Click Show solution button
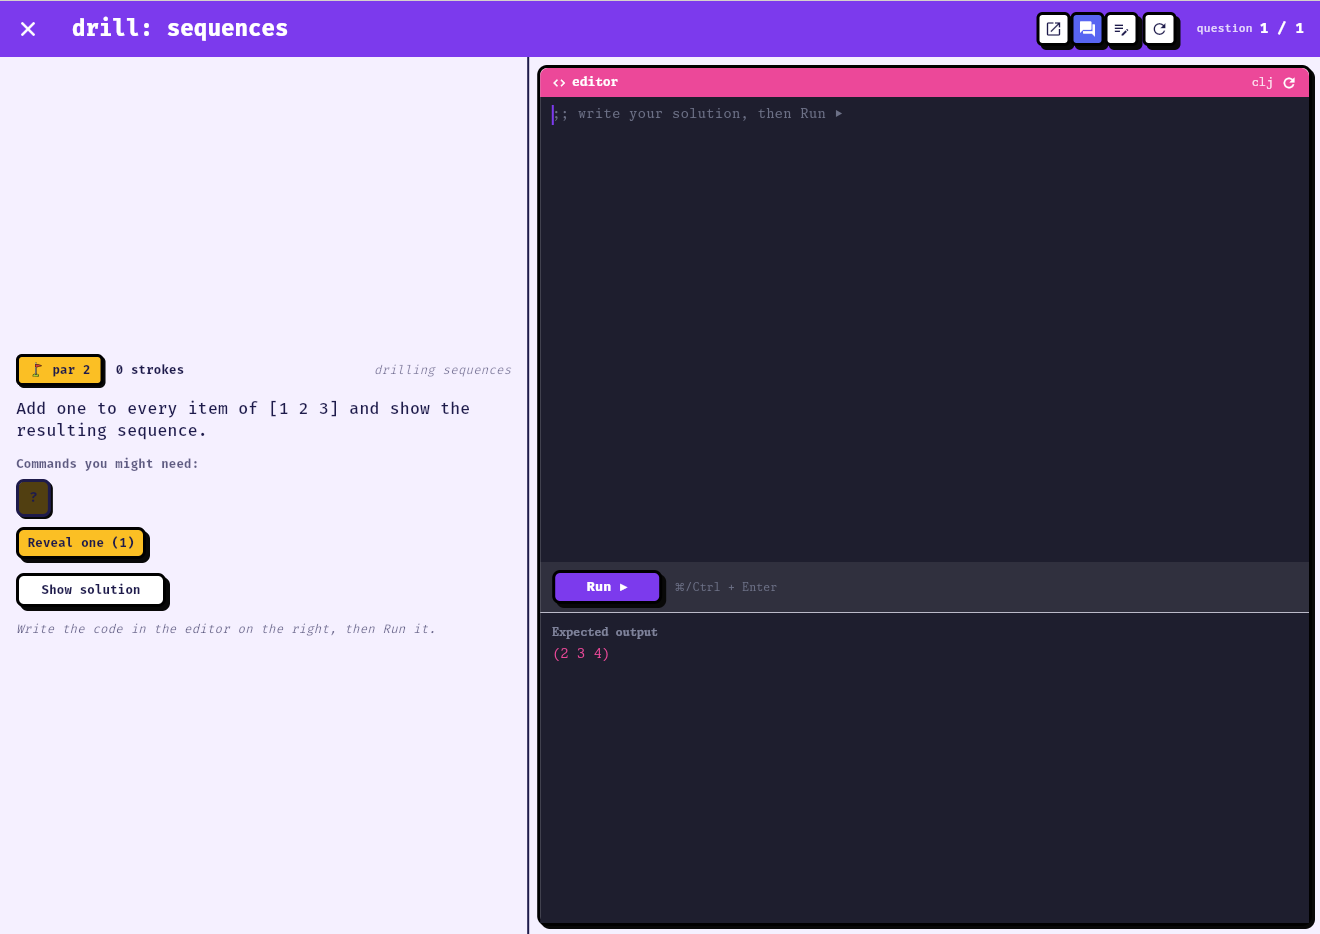 tap(91, 590)
